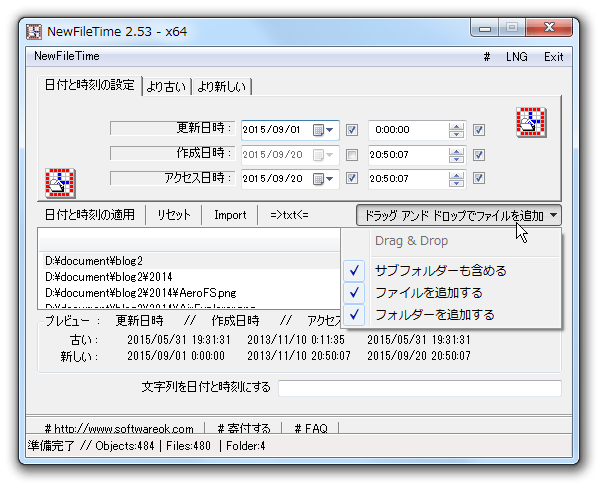Click preview new date 2015/09/01 0:00:00
Image resolution: width=601 pixels, height=485 pixels.
point(176,356)
